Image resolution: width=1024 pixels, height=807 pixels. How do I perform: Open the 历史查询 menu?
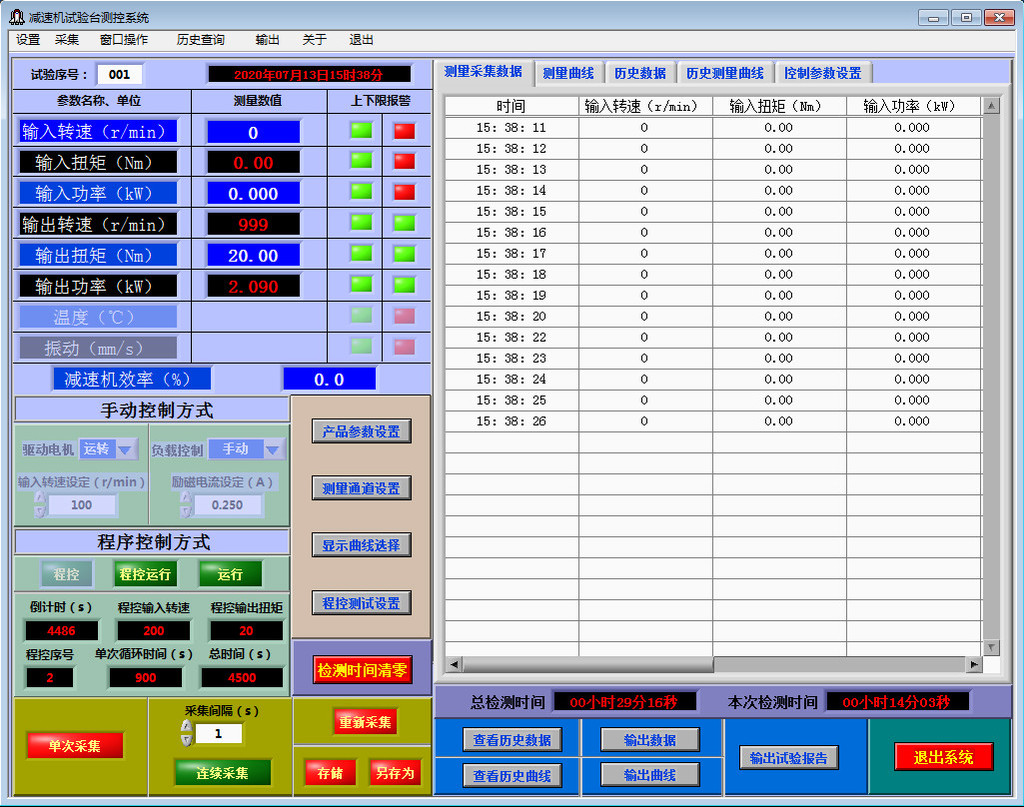(x=200, y=40)
